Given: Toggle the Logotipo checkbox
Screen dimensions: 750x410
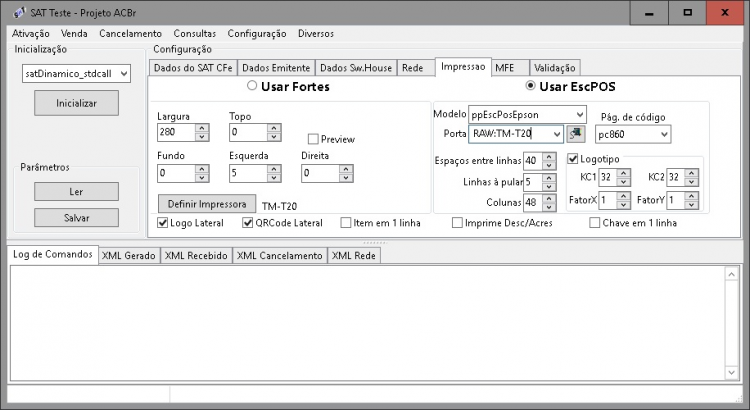Looking at the screenshot, I should coord(573,159).
